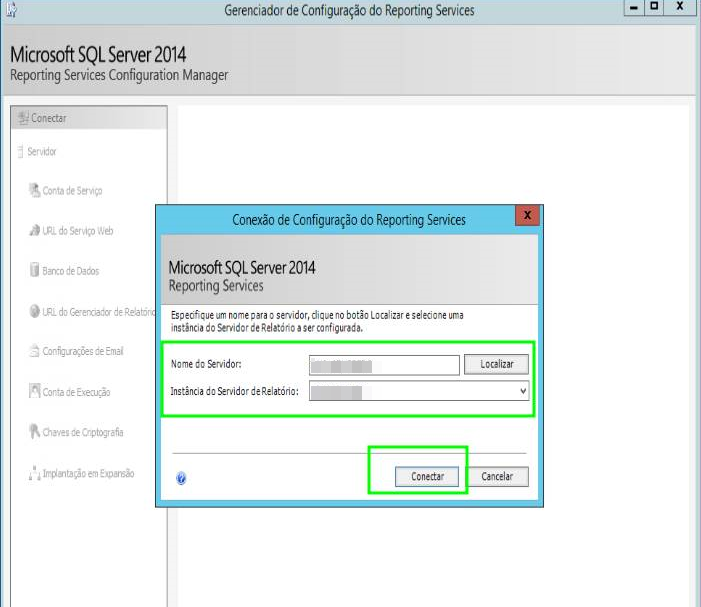Click the Banco de Dados cylinder icon
701x607 pixels.
(34, 270)
